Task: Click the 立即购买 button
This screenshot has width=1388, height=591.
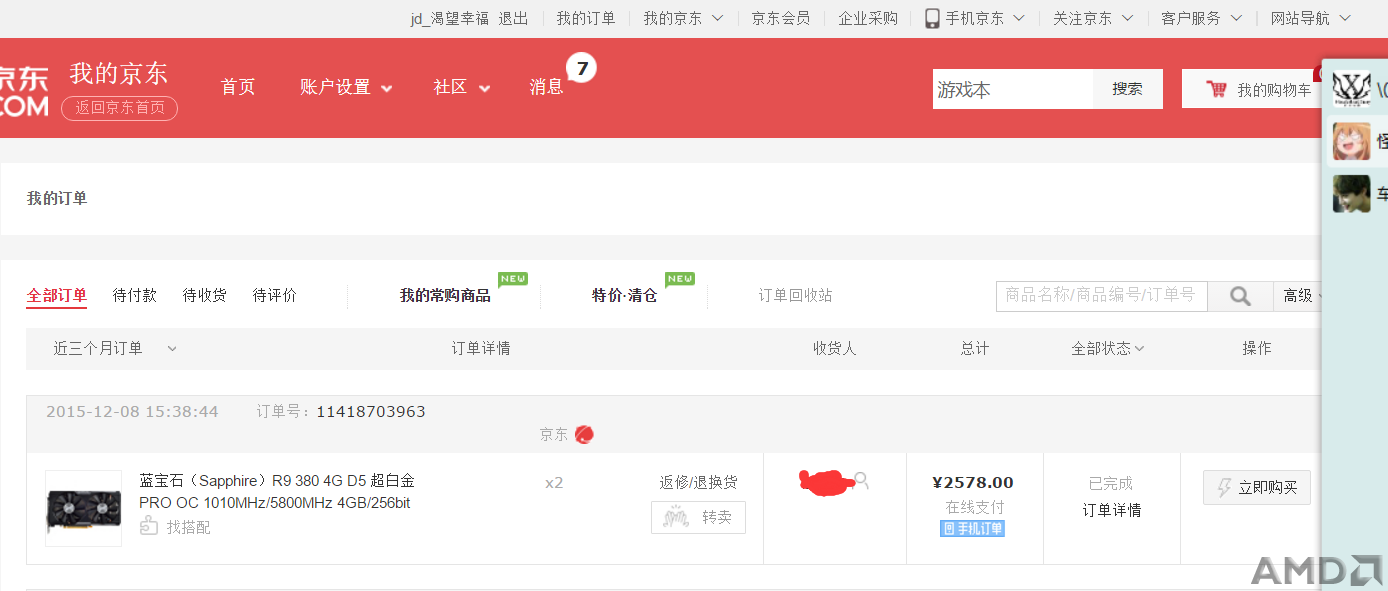Action: (1257, 488)
